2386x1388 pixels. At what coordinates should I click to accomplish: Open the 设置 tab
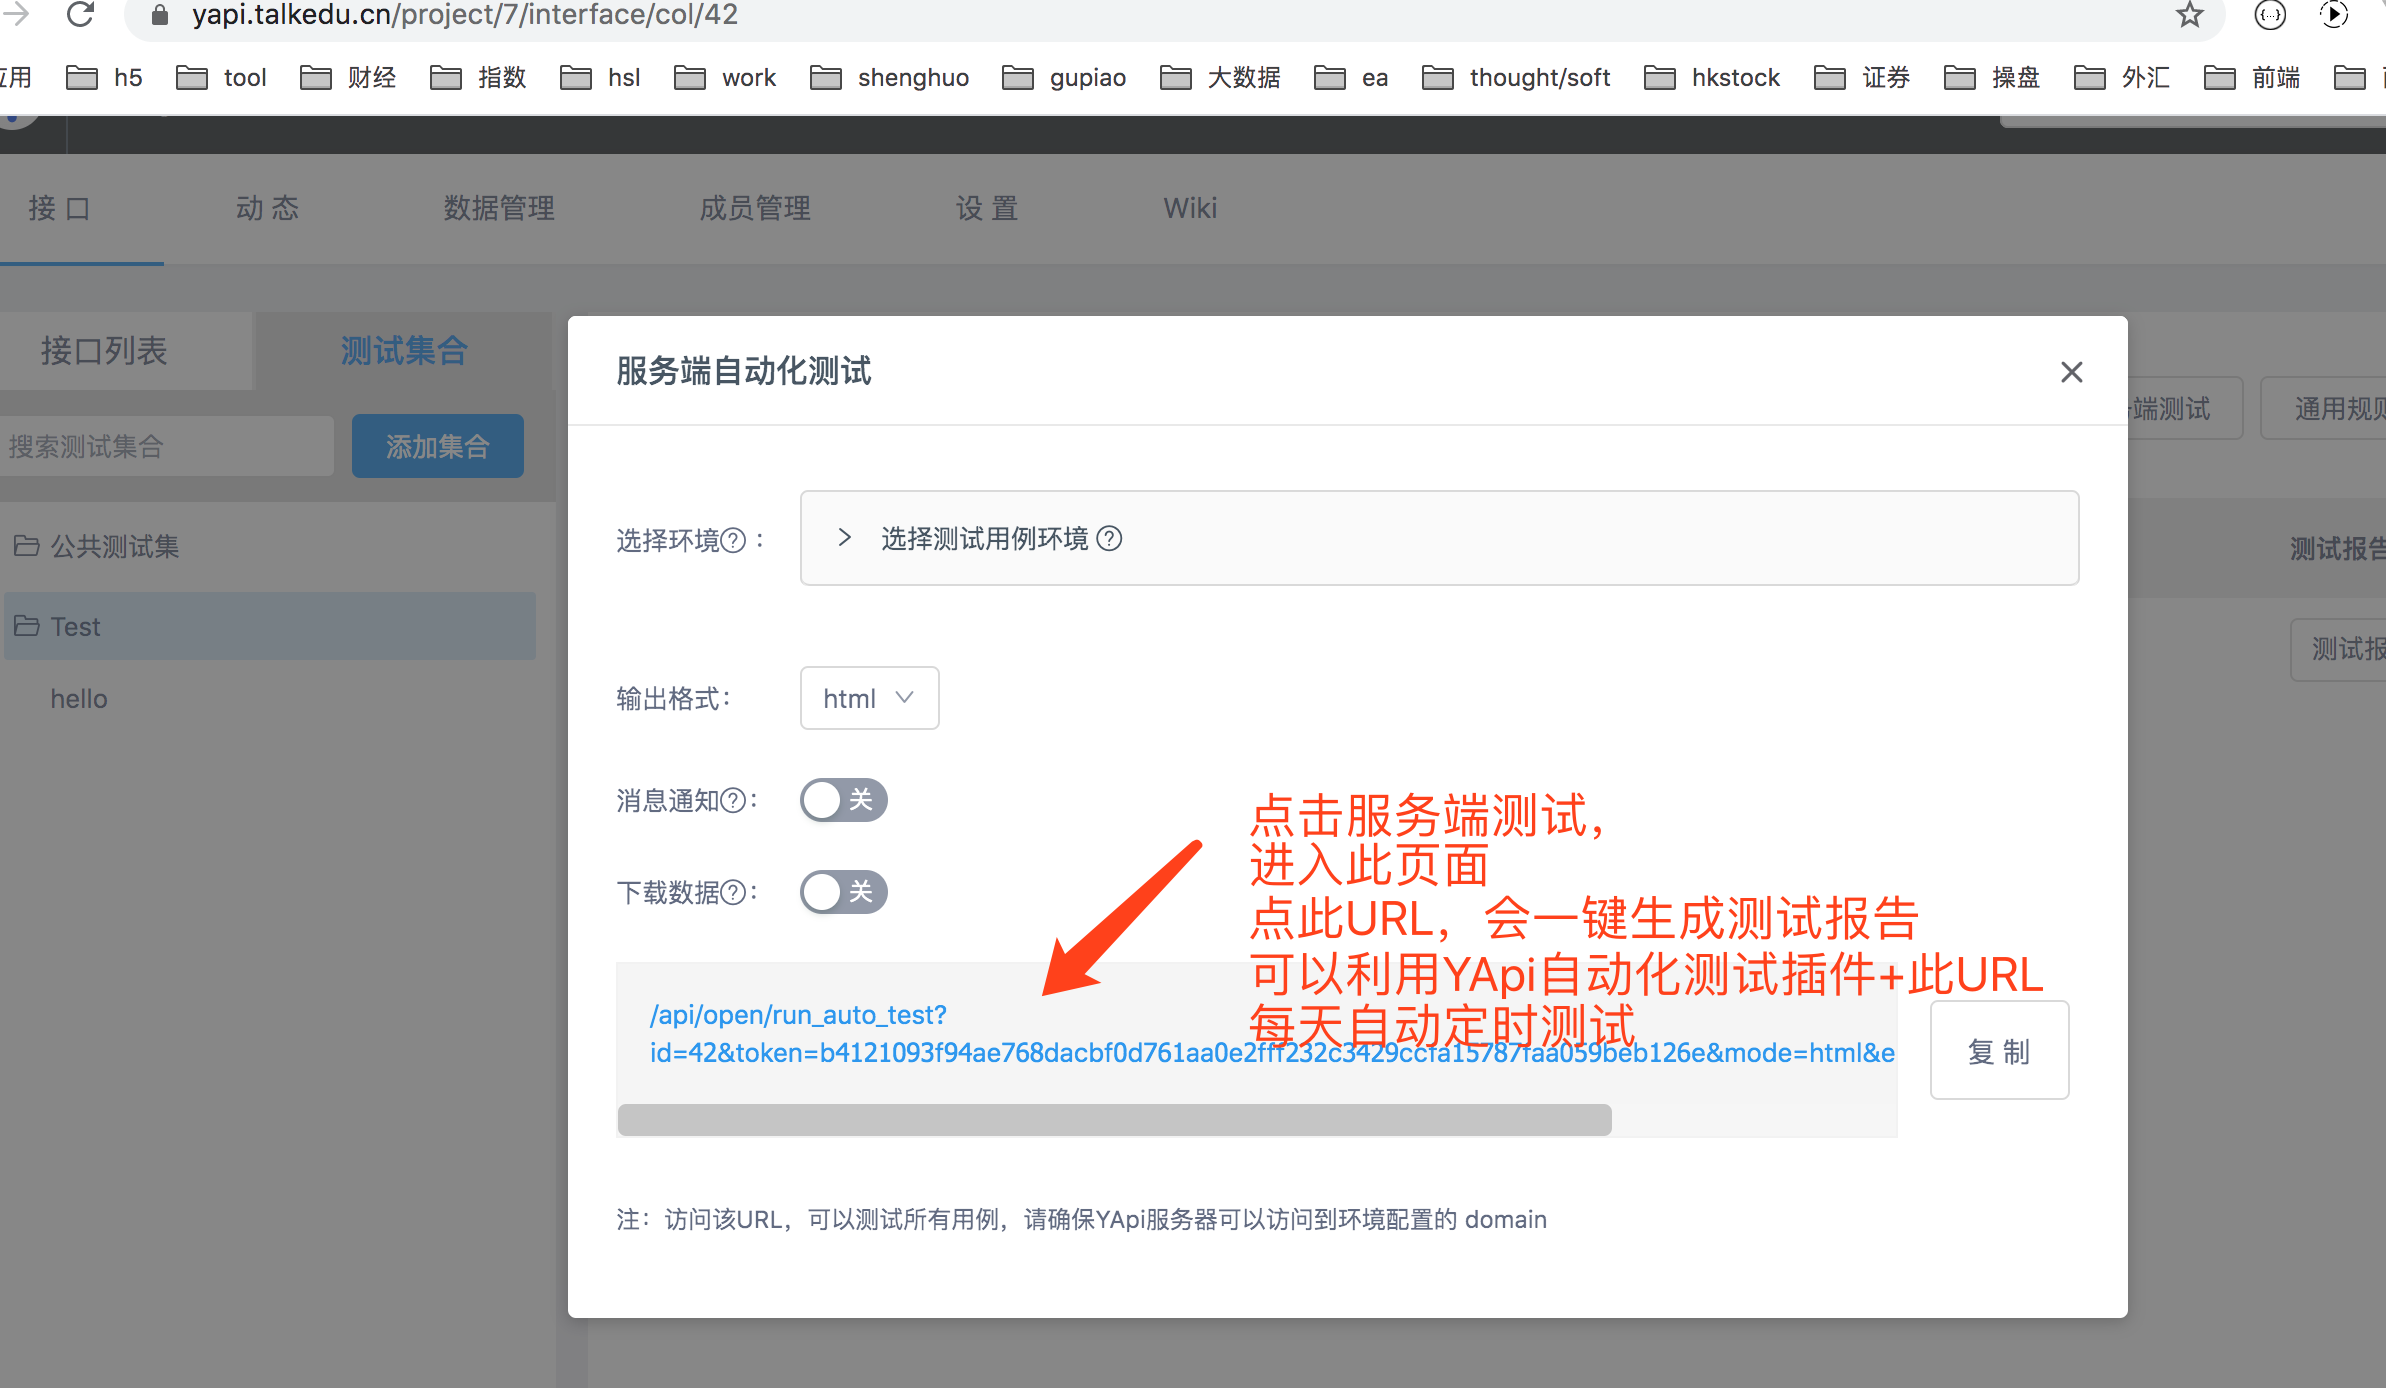point(988,208)
